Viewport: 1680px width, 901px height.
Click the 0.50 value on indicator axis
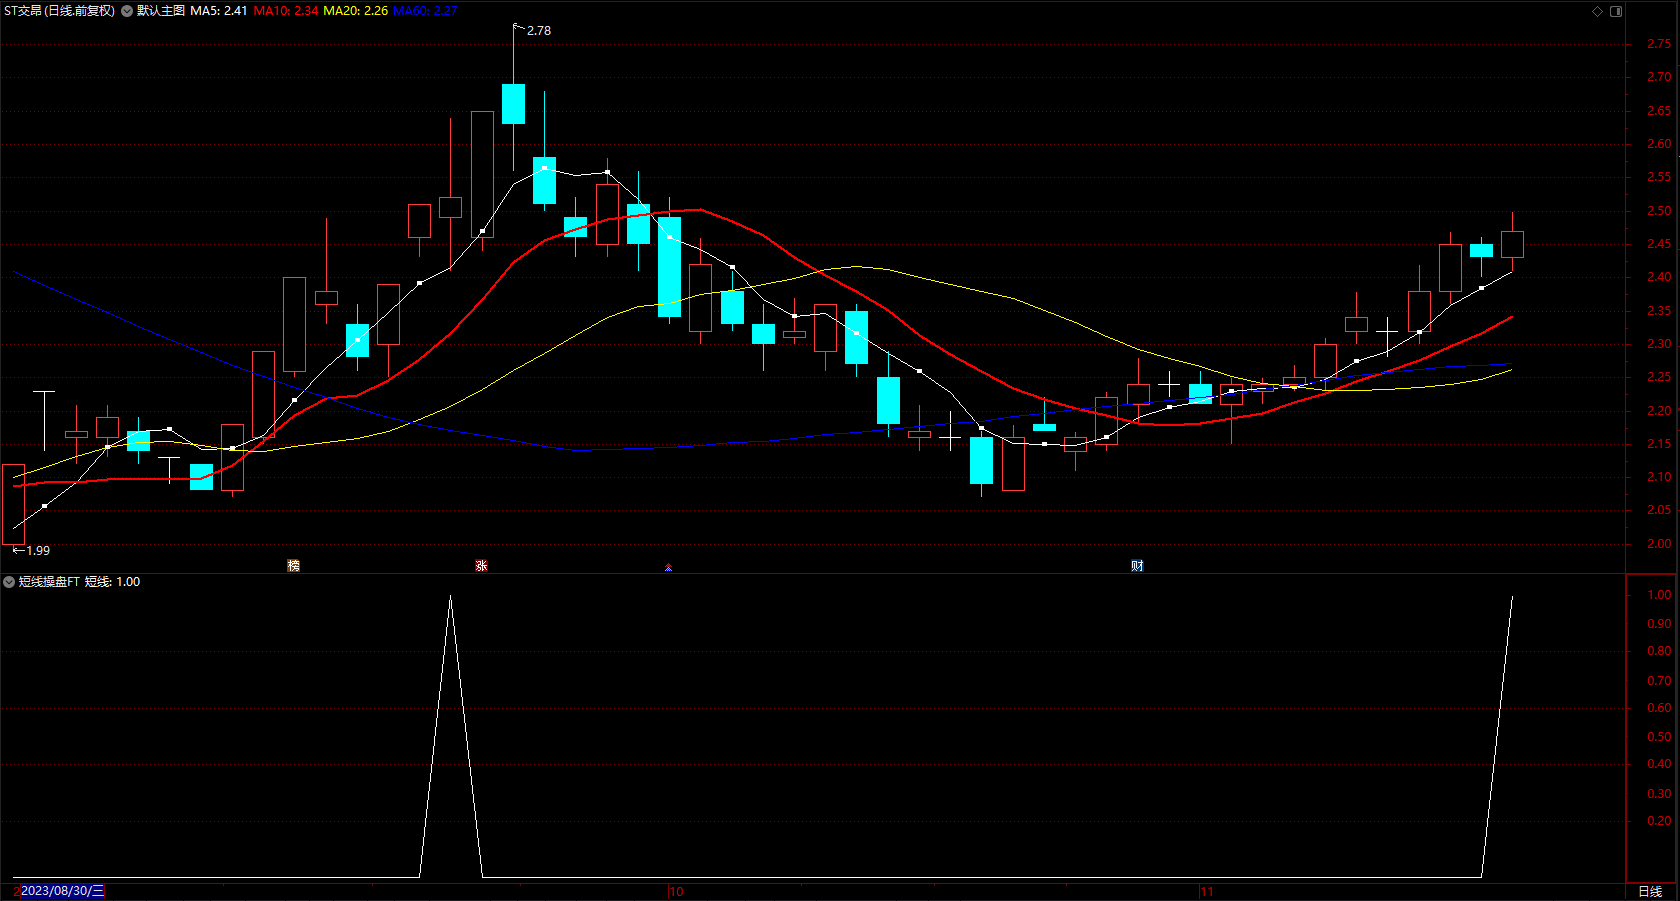coord(1659,737)
